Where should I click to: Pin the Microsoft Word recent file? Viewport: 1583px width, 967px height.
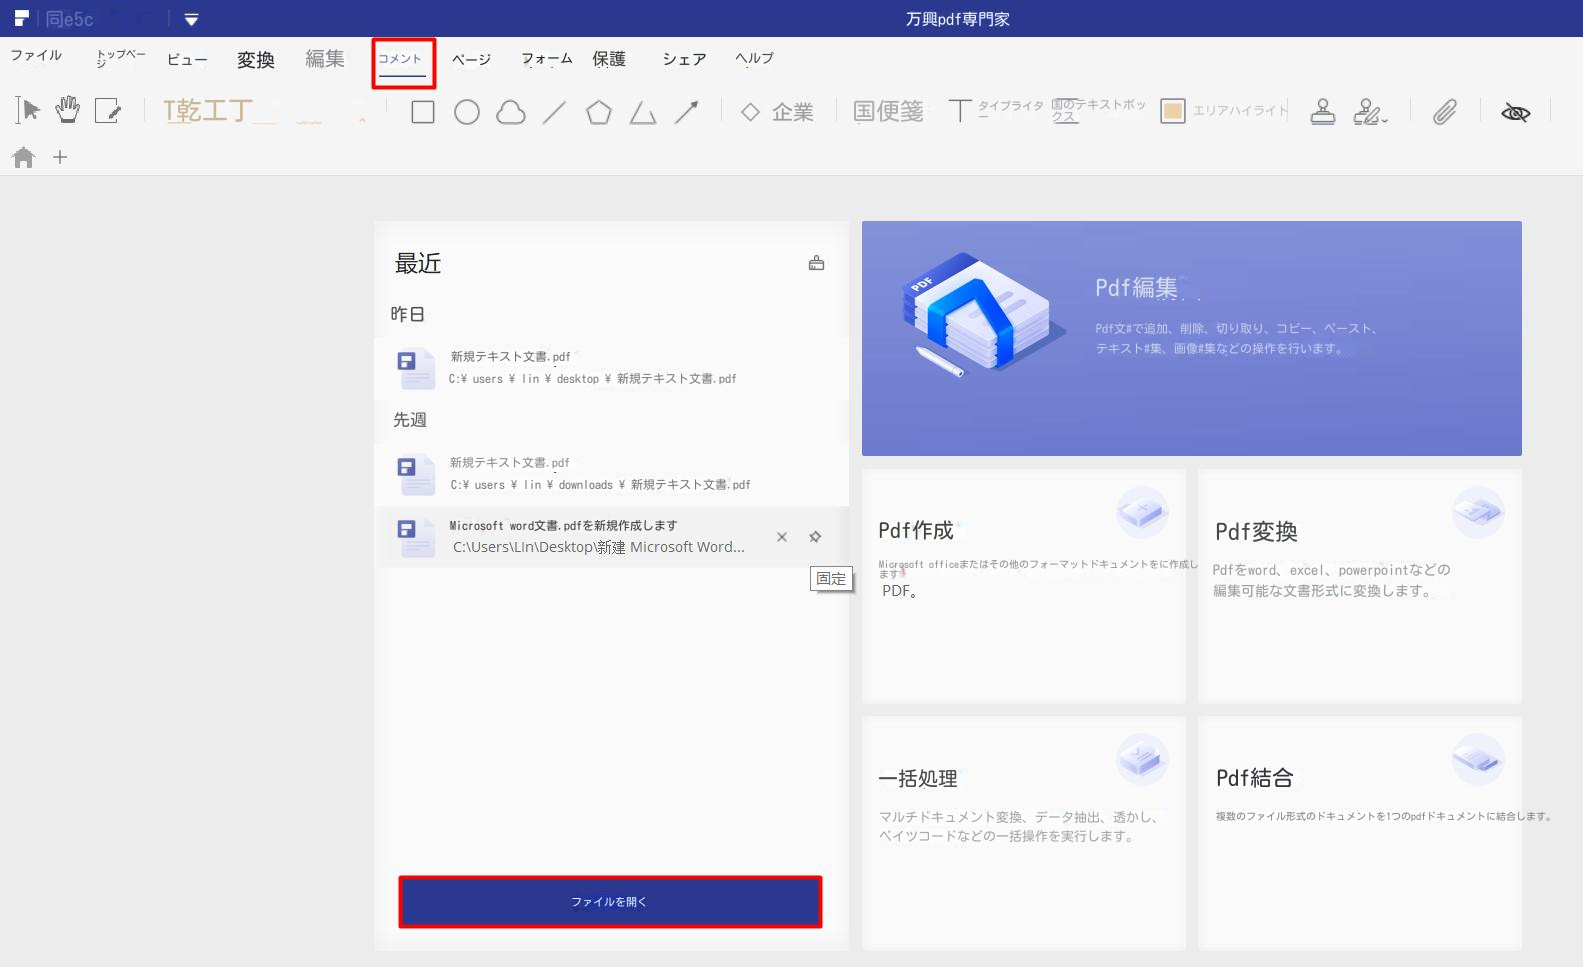[816, 537]
